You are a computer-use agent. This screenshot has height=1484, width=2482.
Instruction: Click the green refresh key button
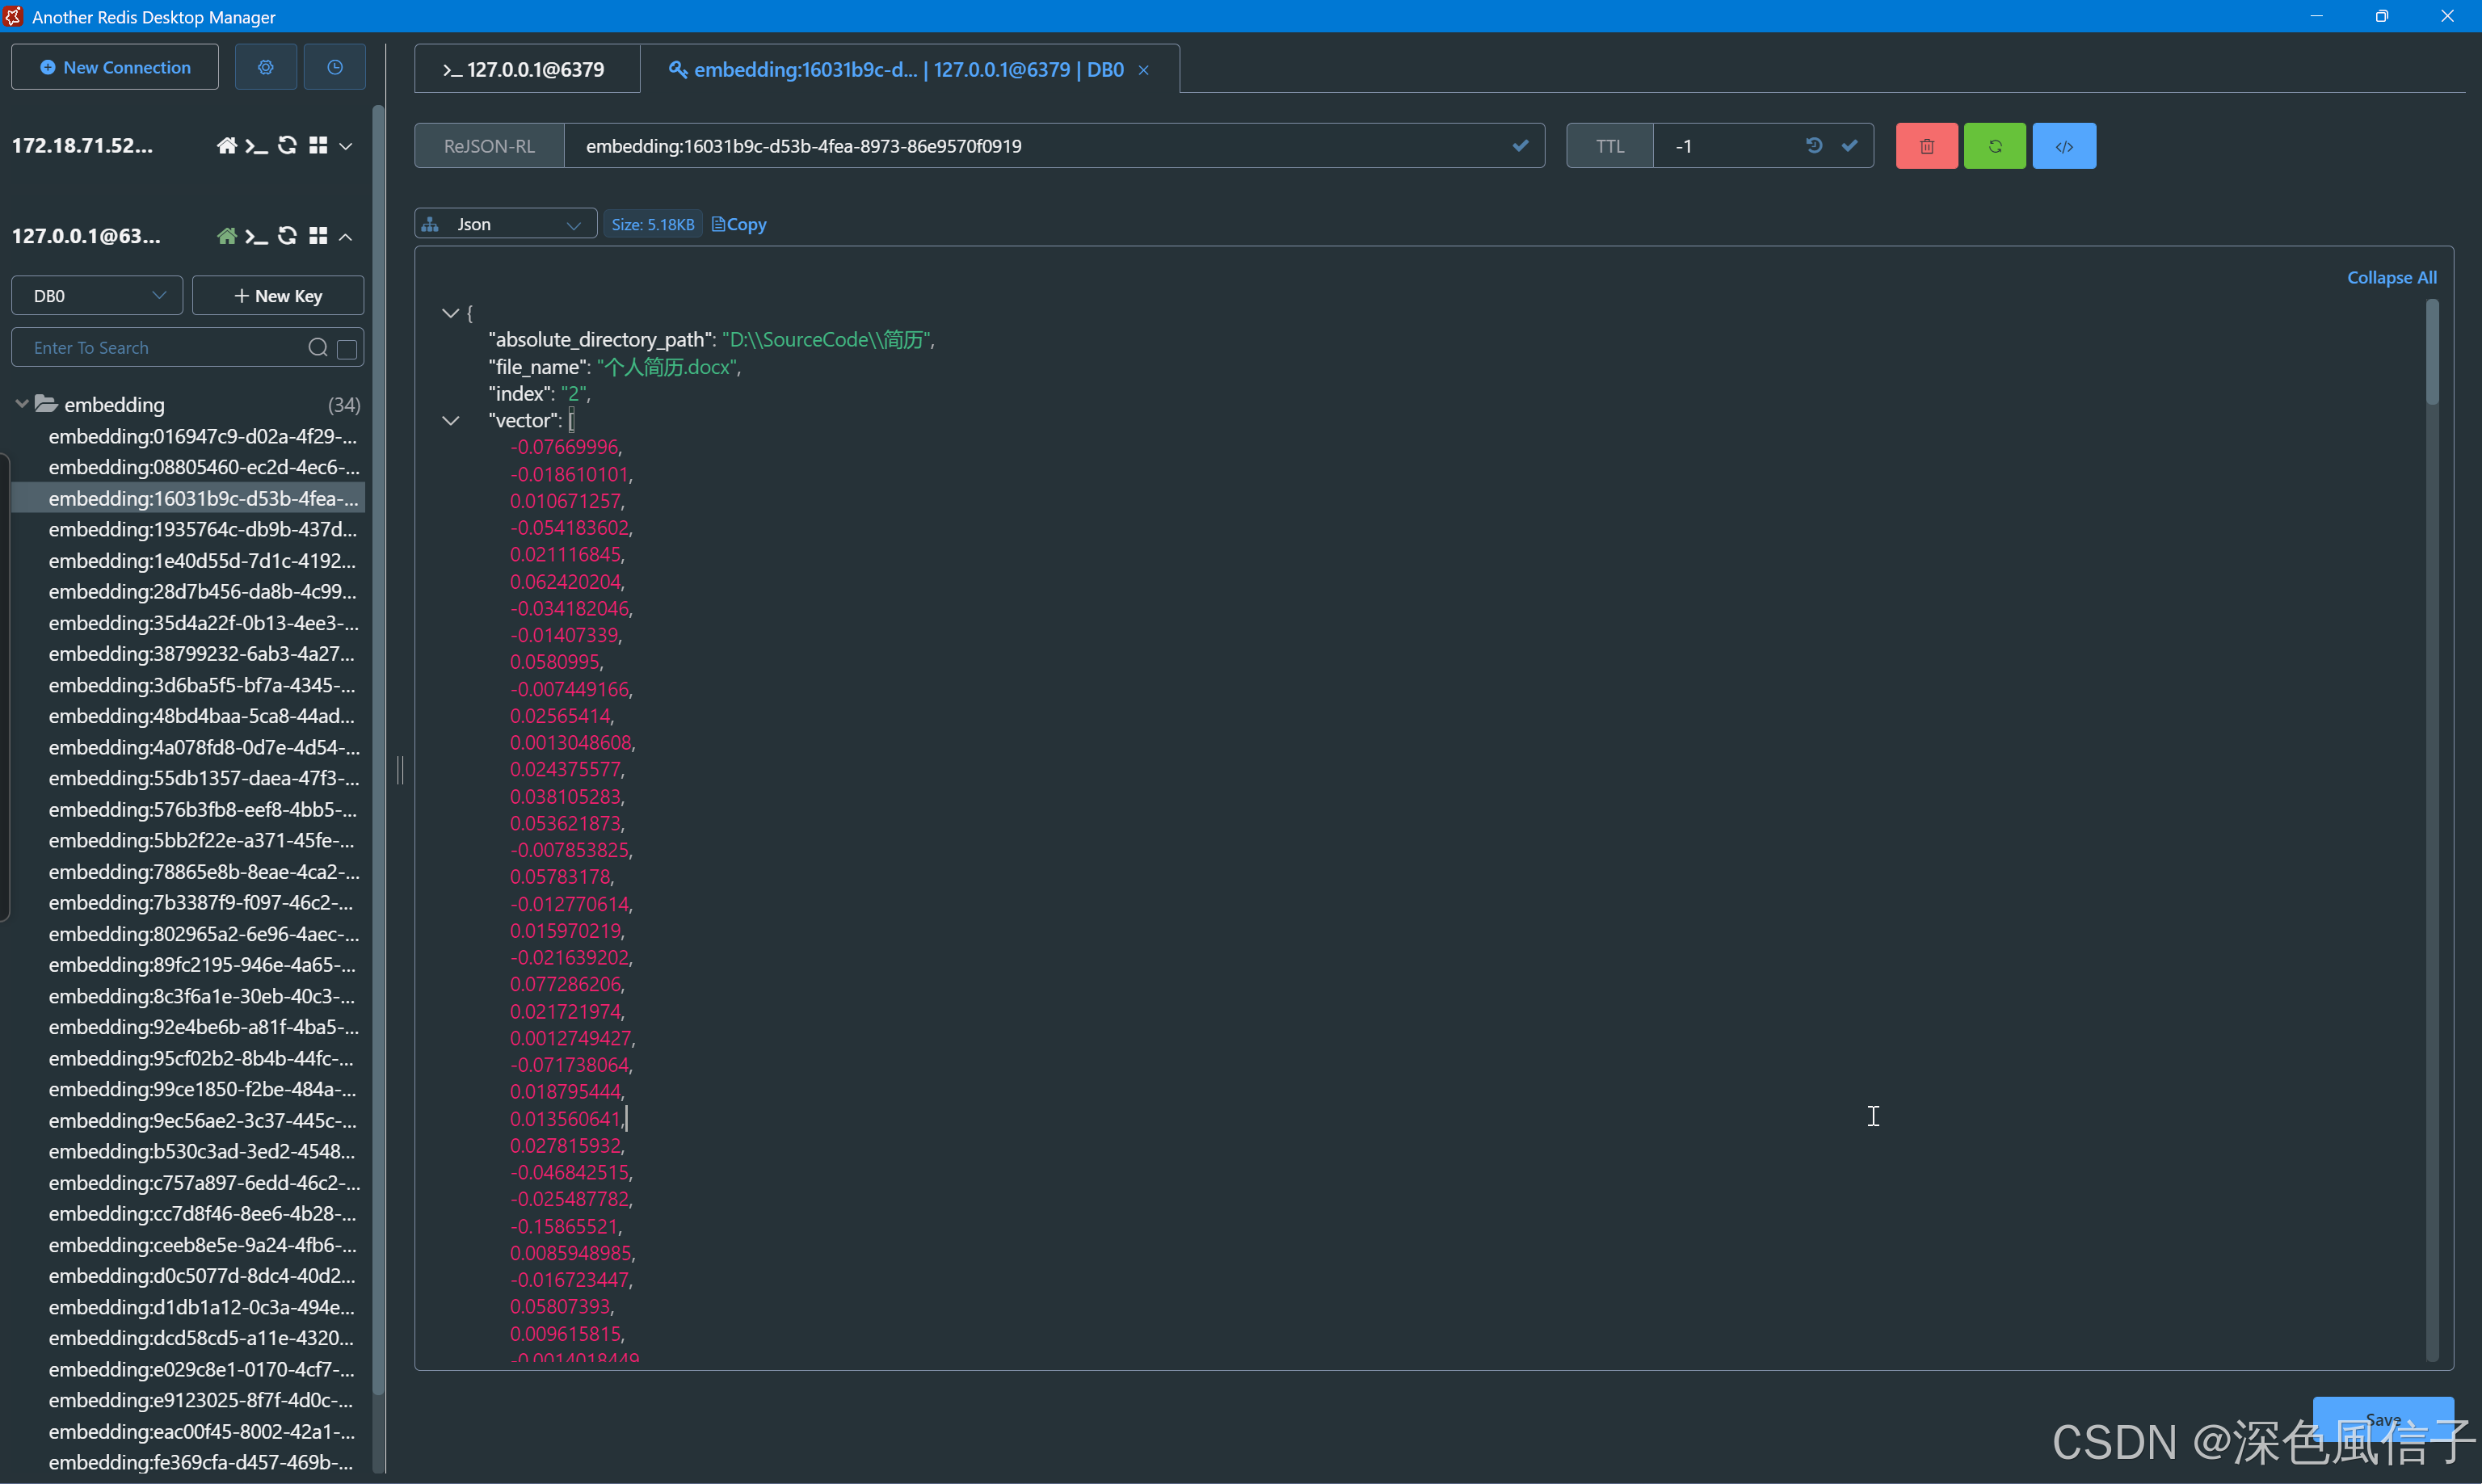(1994, 146)
